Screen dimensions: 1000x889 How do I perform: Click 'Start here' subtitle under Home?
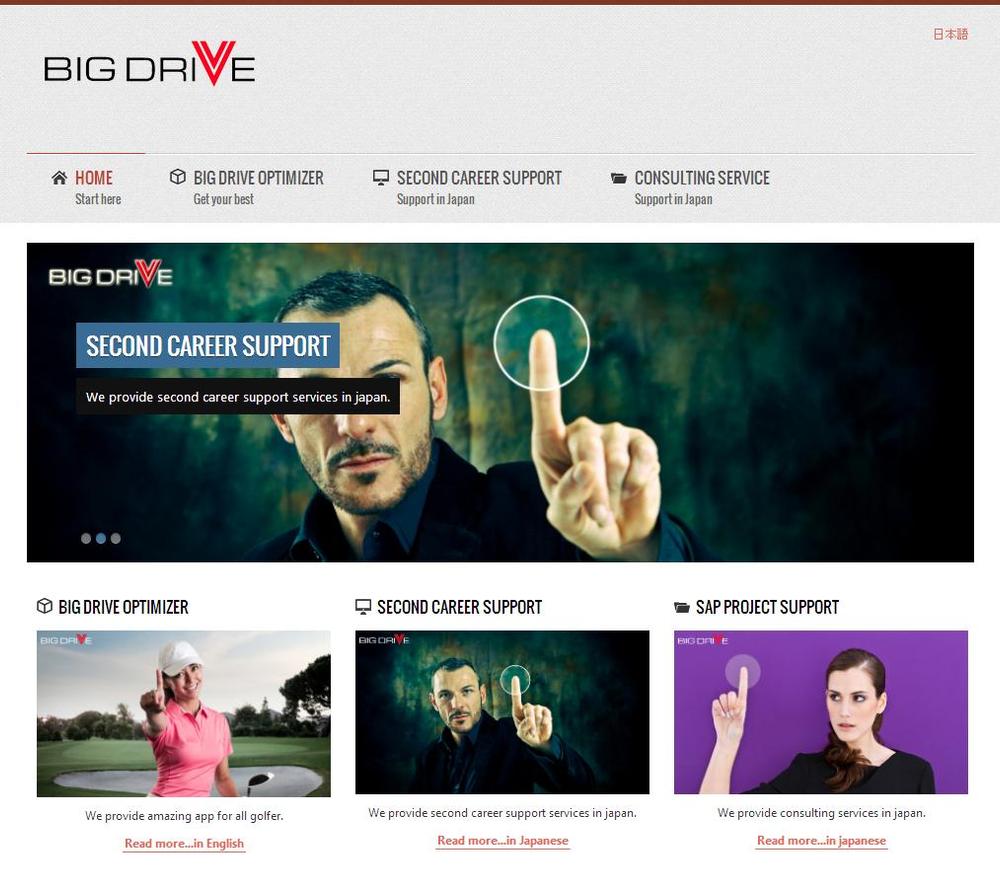point(98,199)
